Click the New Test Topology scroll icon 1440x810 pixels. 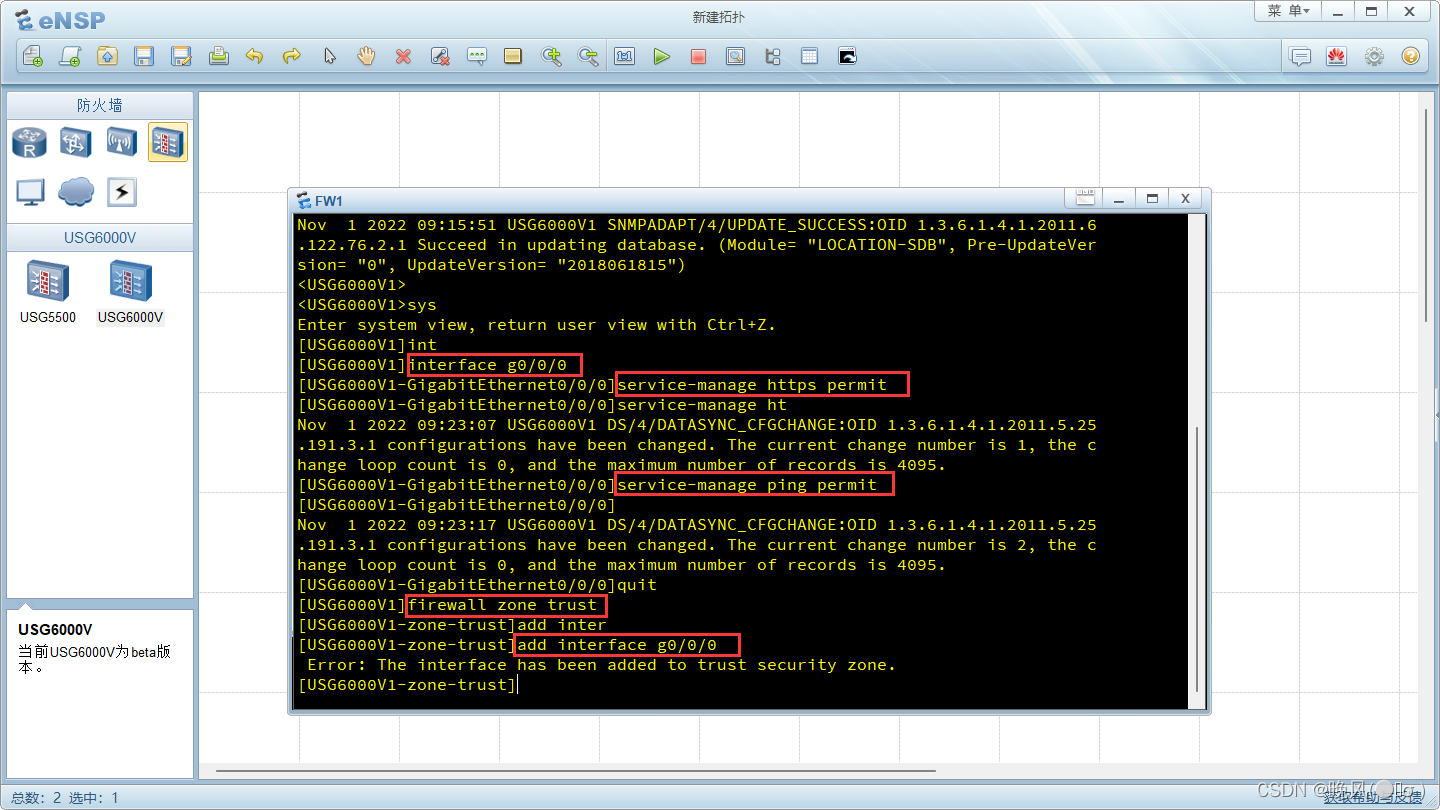pyautogui.click(x=69, y=56)
